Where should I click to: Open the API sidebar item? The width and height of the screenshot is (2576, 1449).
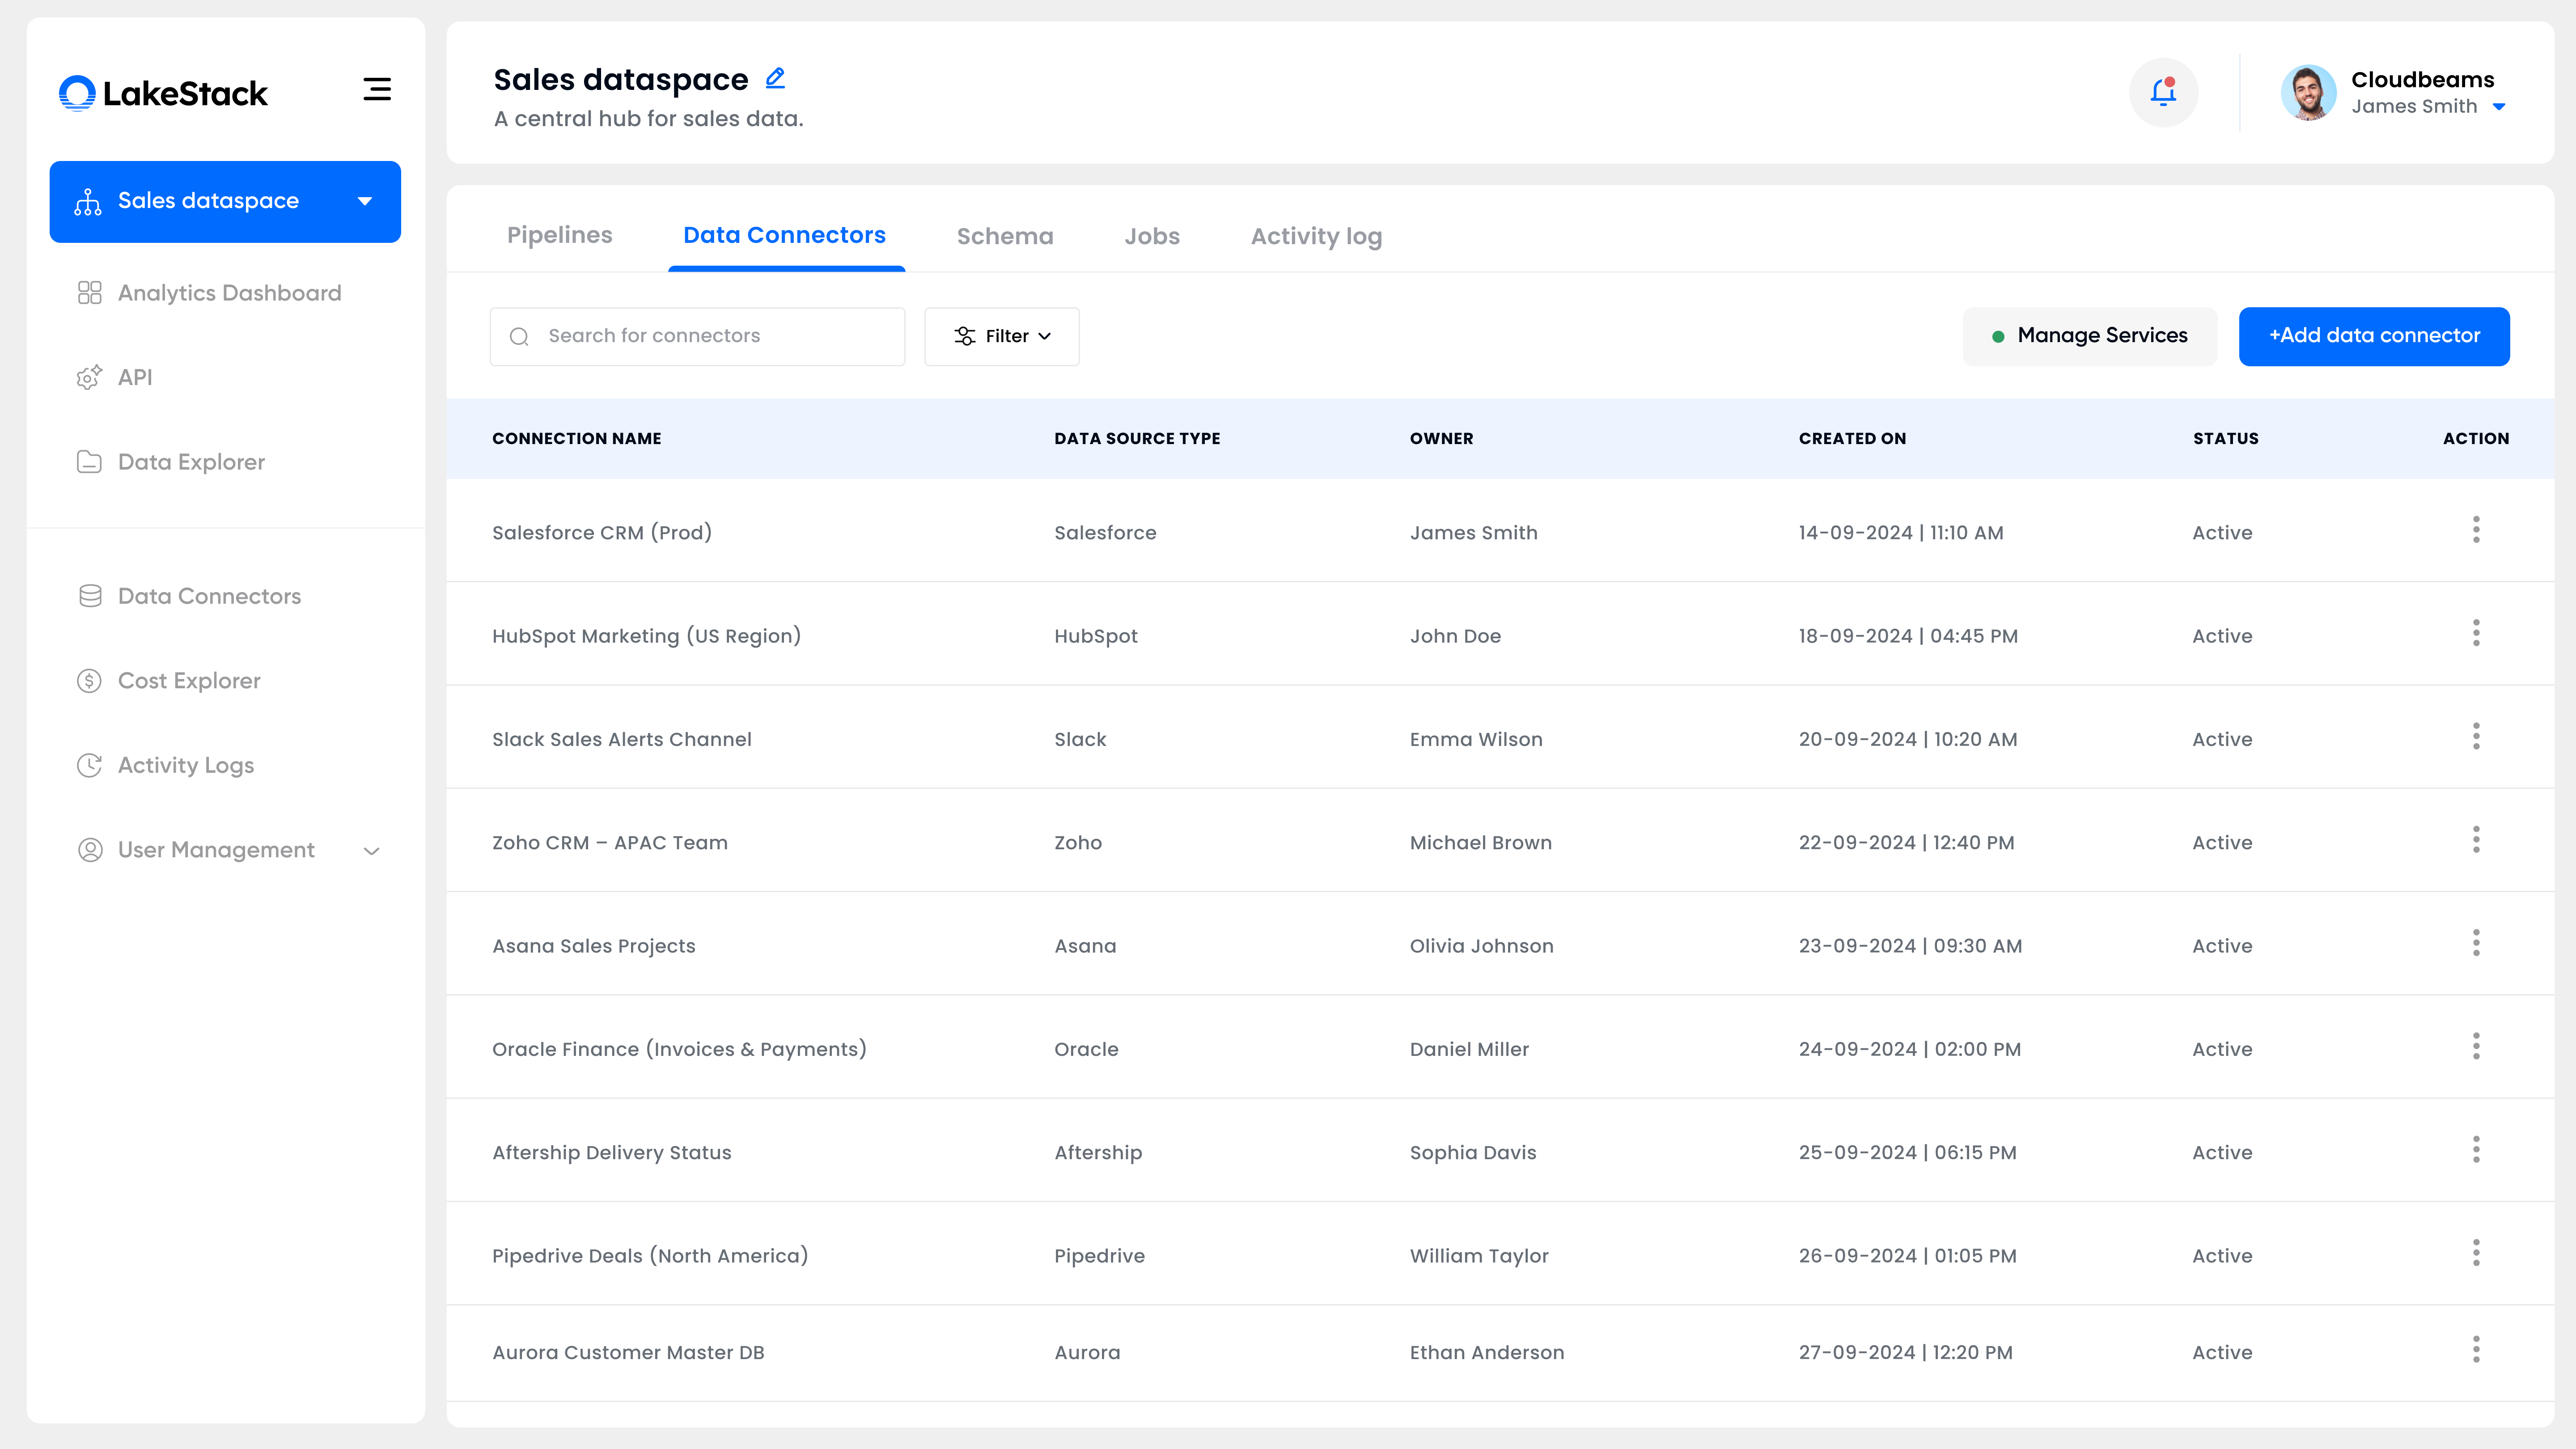point(135,377)
